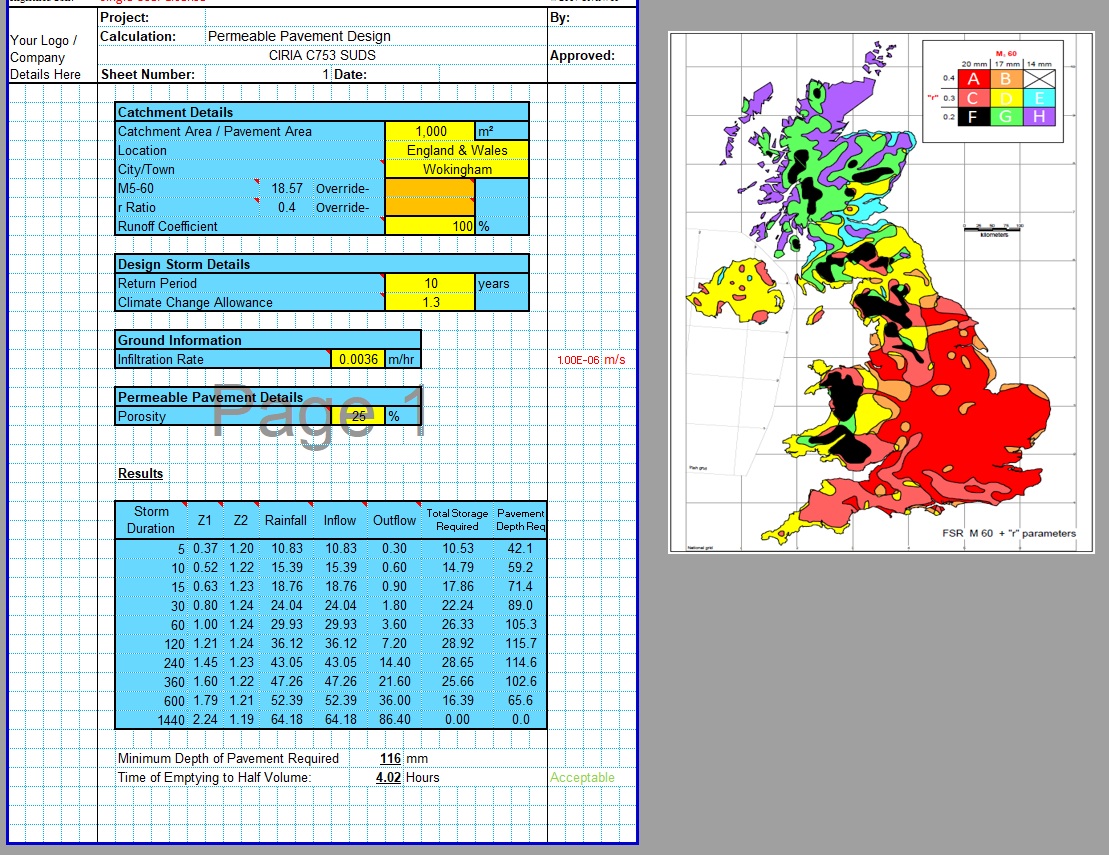Select the Catchment Area input showing 1,000
This screenshot has height=855, width=1109.
pos(430,130)
